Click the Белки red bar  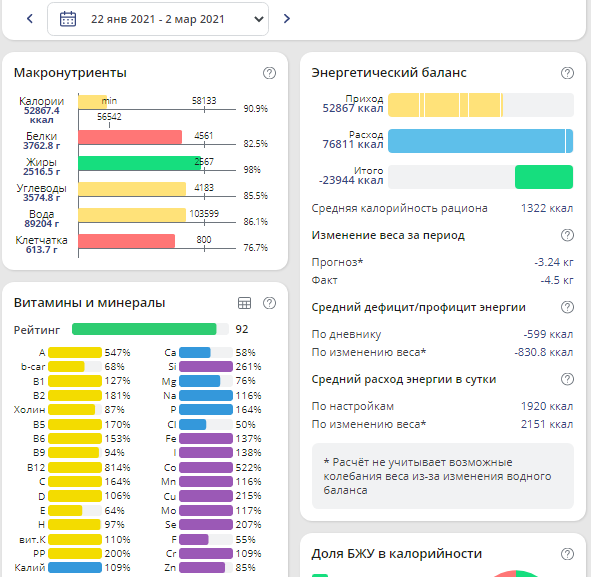tap(130, 137)
